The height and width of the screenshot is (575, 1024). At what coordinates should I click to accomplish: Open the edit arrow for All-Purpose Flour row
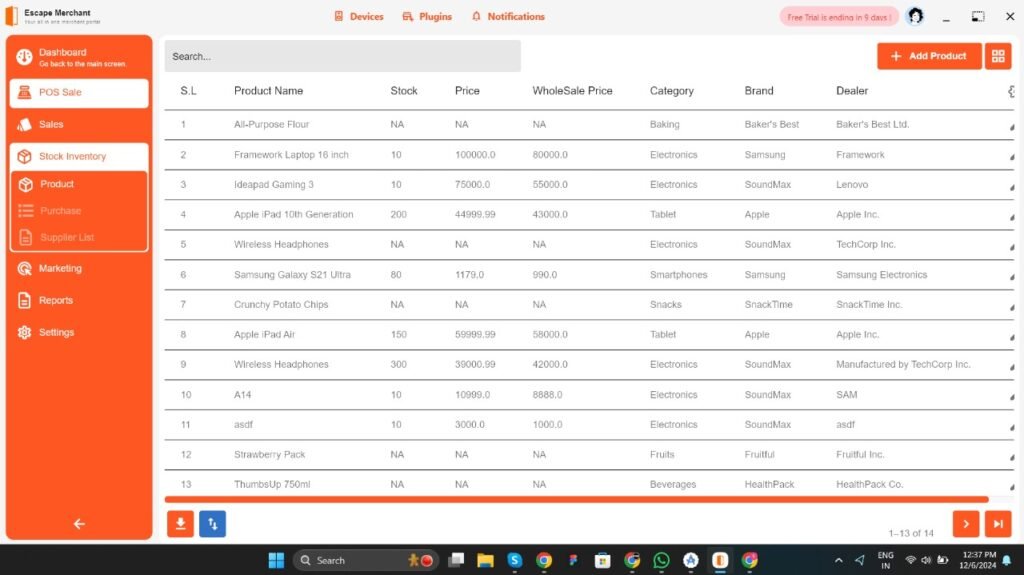click(1011, 126)
